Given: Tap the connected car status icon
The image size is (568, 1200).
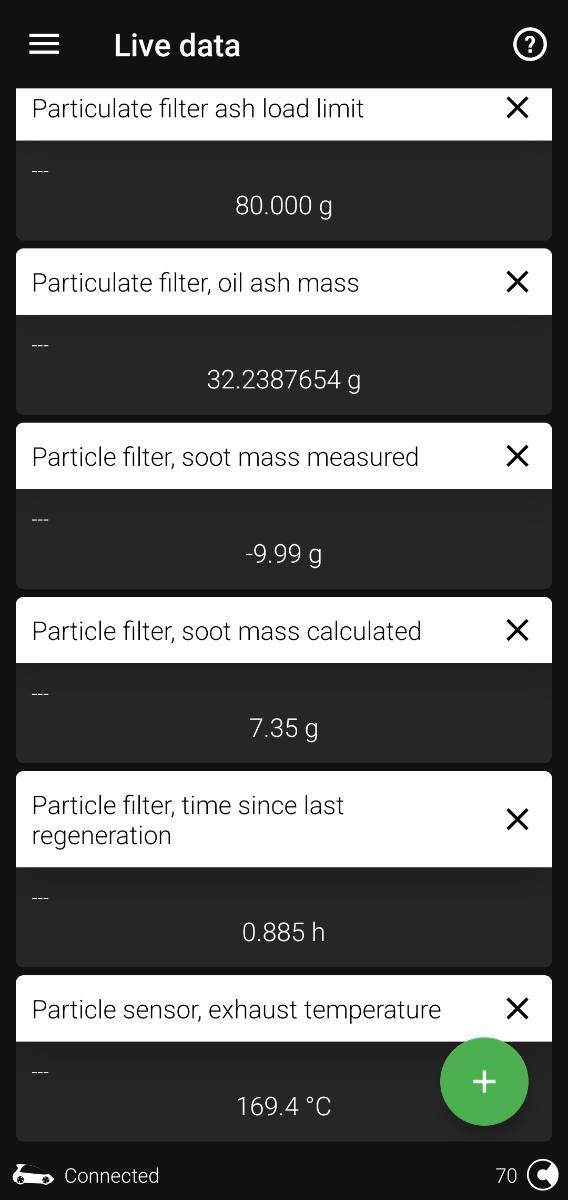Looking at the screenshot, I should 33,1175.
